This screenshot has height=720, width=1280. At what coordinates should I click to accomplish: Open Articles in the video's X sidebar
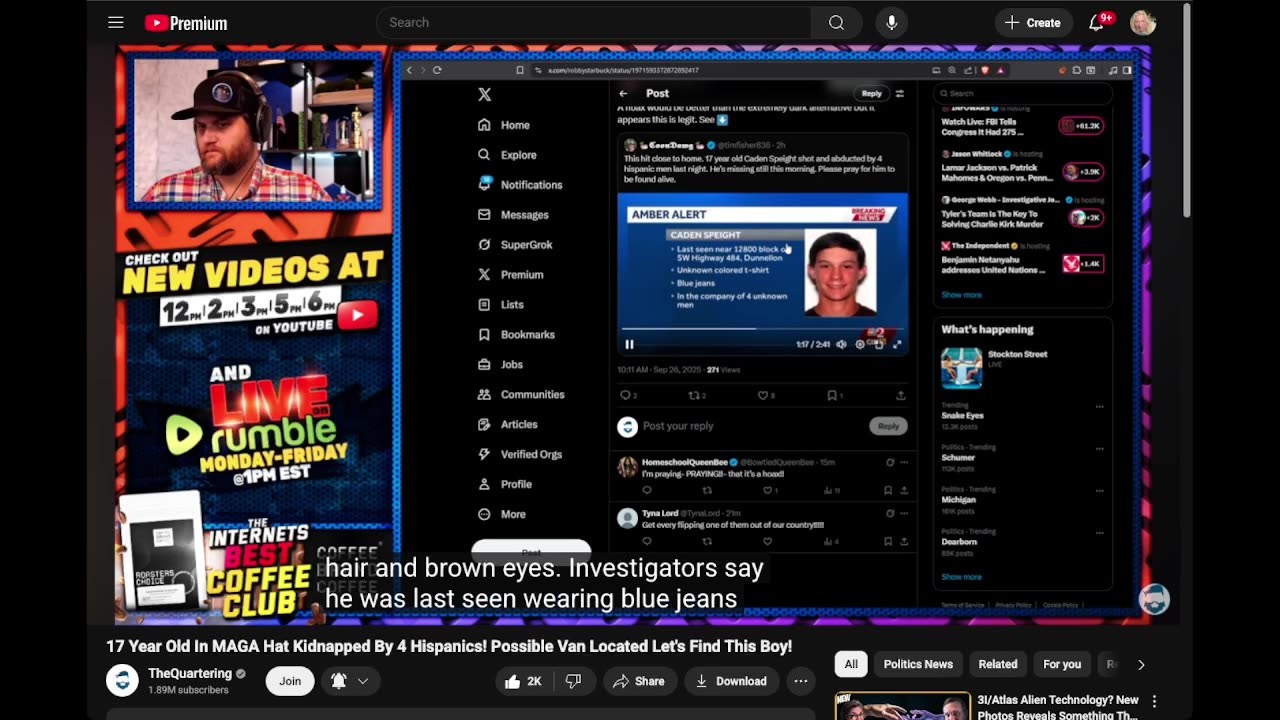coord(507,425)
